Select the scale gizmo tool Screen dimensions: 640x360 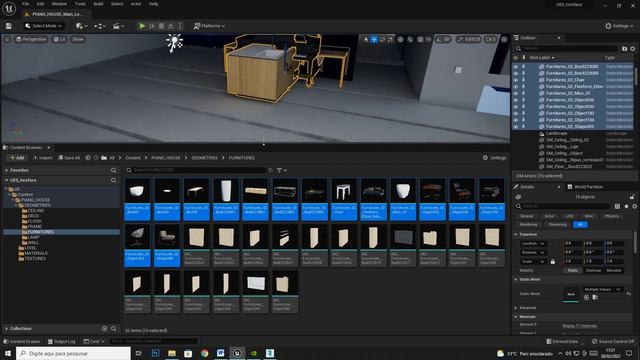[390, 39]
